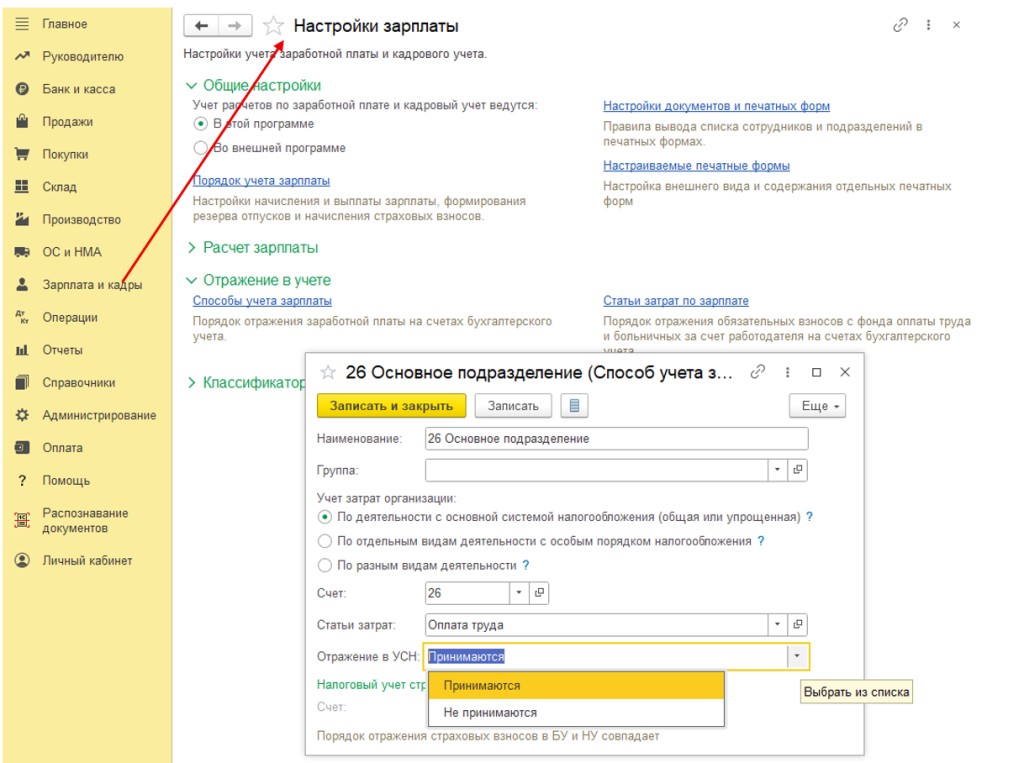
Task: Click the Наименование input field
Action: tap(616, 438)
